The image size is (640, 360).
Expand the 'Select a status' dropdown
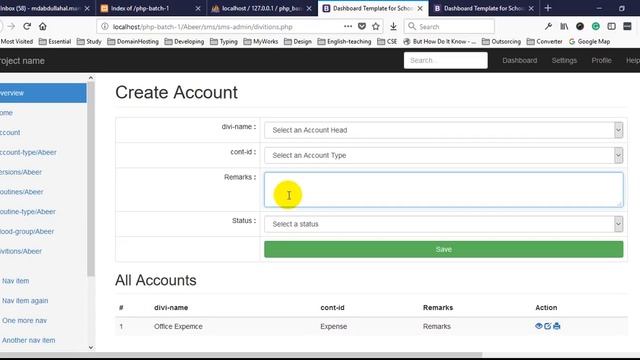(x=443, y=224)
